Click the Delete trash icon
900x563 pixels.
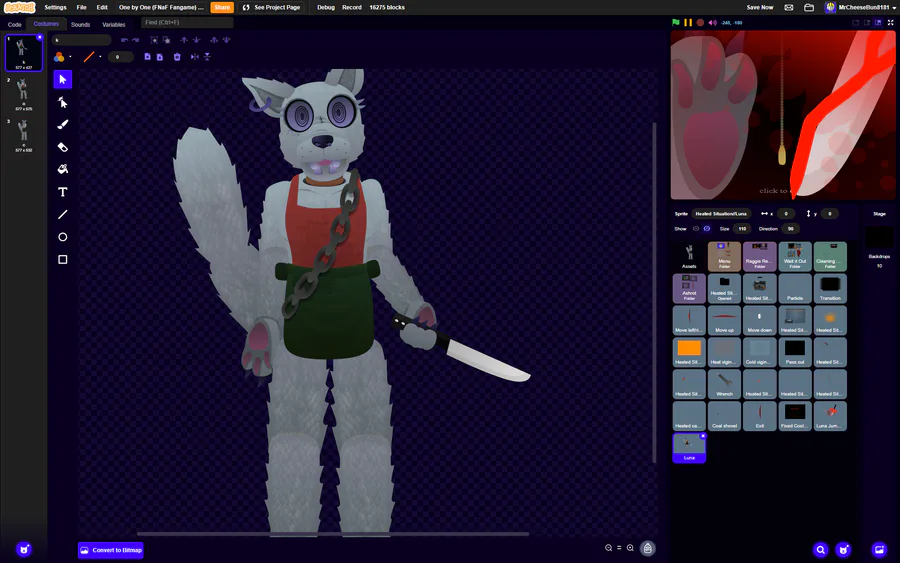[x=177, y=57]
